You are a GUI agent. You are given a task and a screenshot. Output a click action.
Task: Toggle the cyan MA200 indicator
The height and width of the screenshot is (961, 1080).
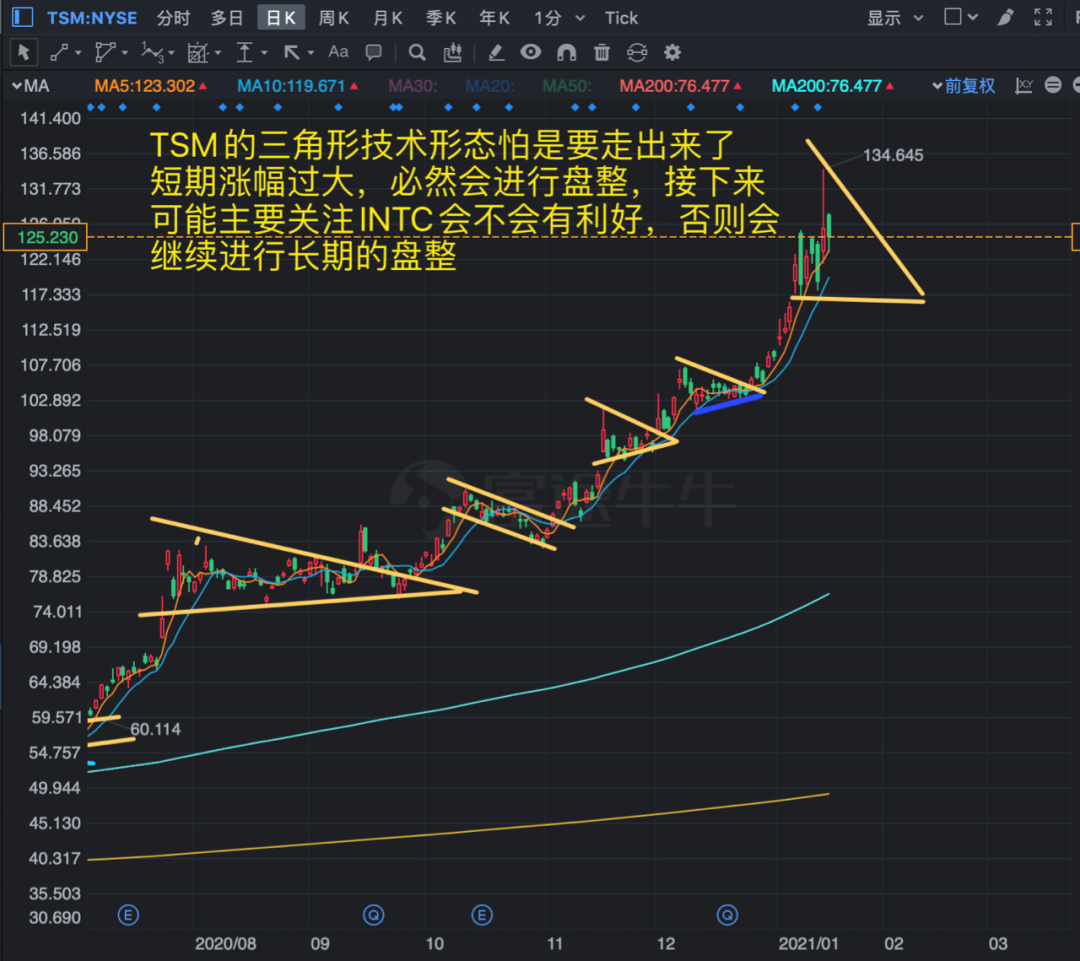click(x=832, y=86)
